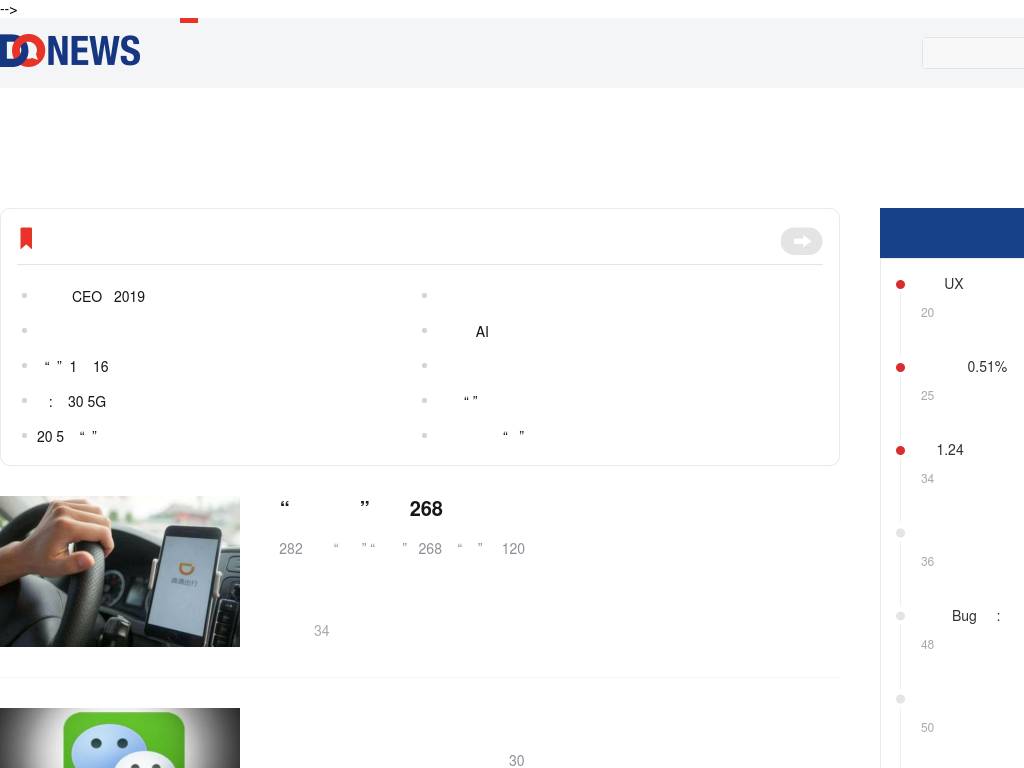
Task: Open the WeChat logo article thumbnail
Action: coord(120,738)
